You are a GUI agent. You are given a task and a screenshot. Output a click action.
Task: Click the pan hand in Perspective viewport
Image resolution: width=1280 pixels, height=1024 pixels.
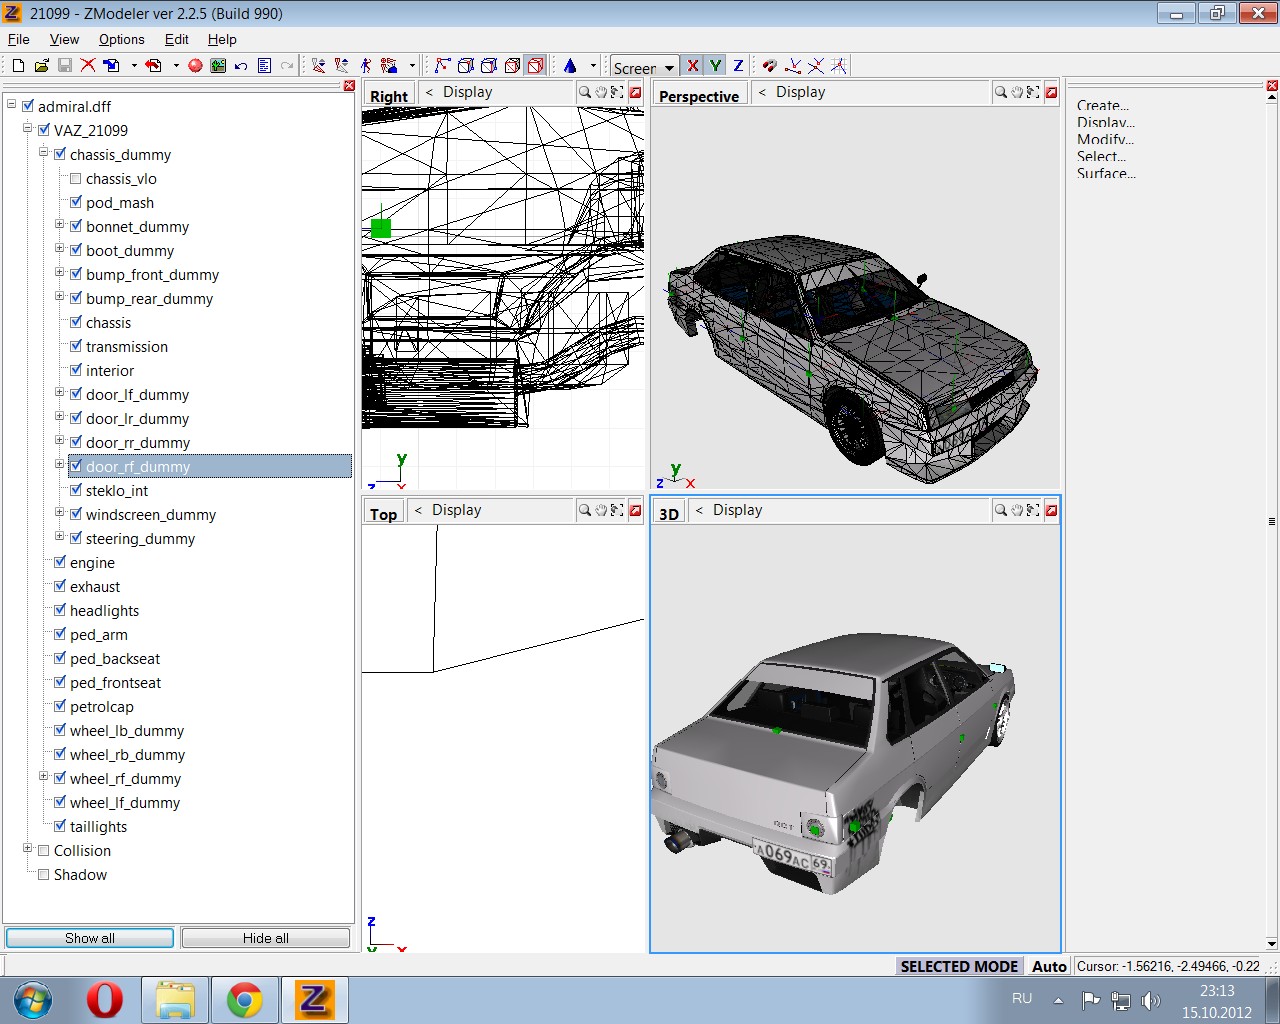coord(1017,92)
